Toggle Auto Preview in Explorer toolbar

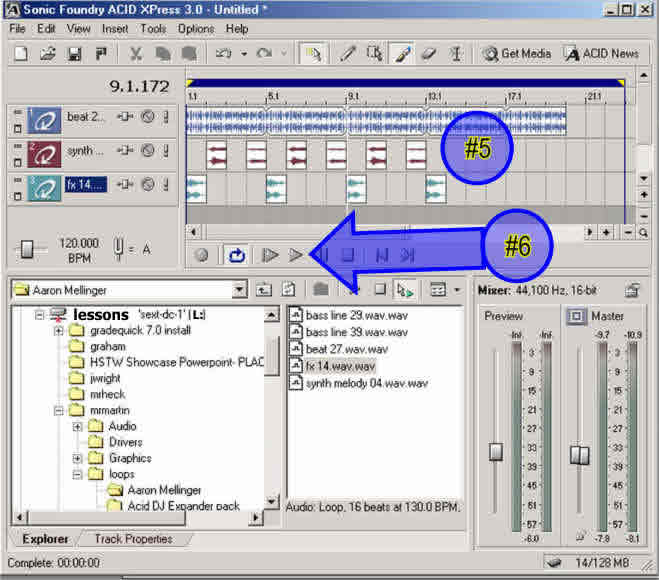pyautogui.click(x=405, y=289)
